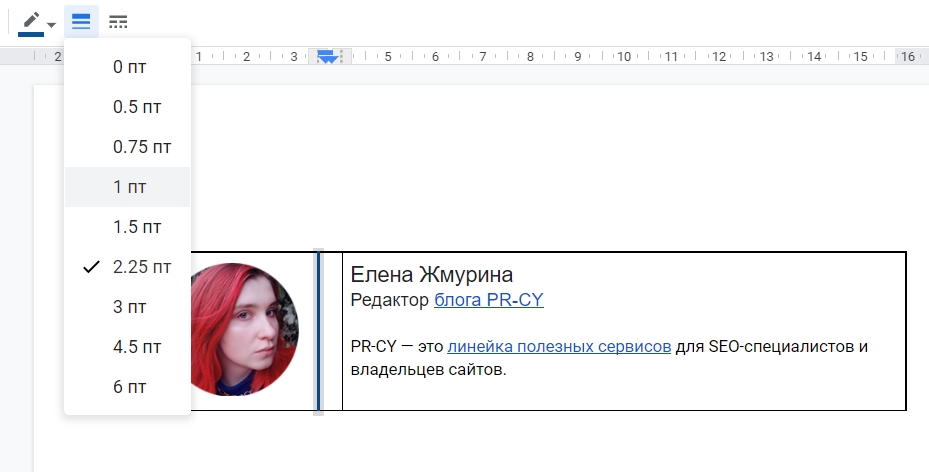Follow the линейка полезных сервисов link
Viewport: 929px width, 472px height.
coord(559,346)
